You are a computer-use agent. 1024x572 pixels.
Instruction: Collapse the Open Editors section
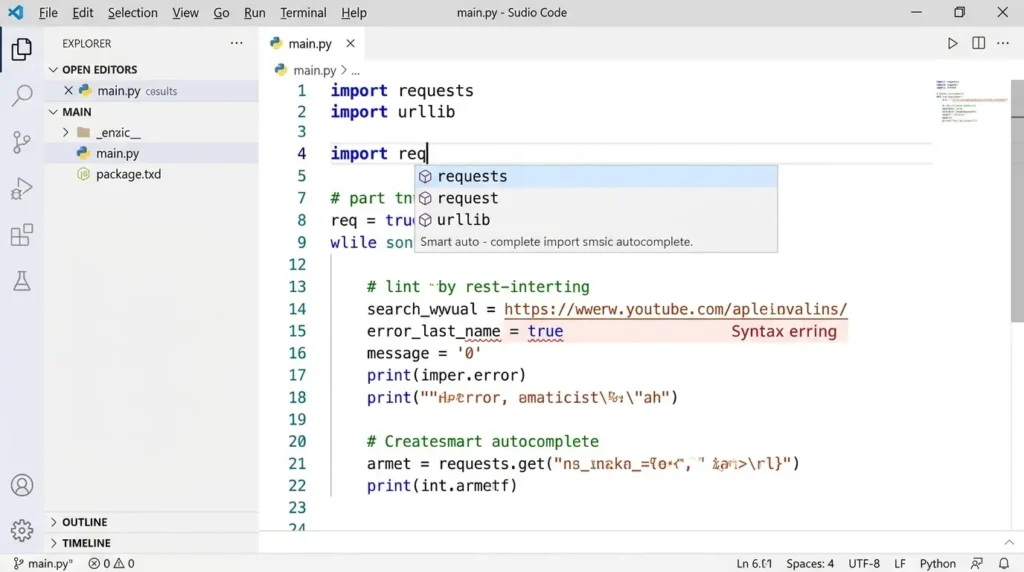54,69
